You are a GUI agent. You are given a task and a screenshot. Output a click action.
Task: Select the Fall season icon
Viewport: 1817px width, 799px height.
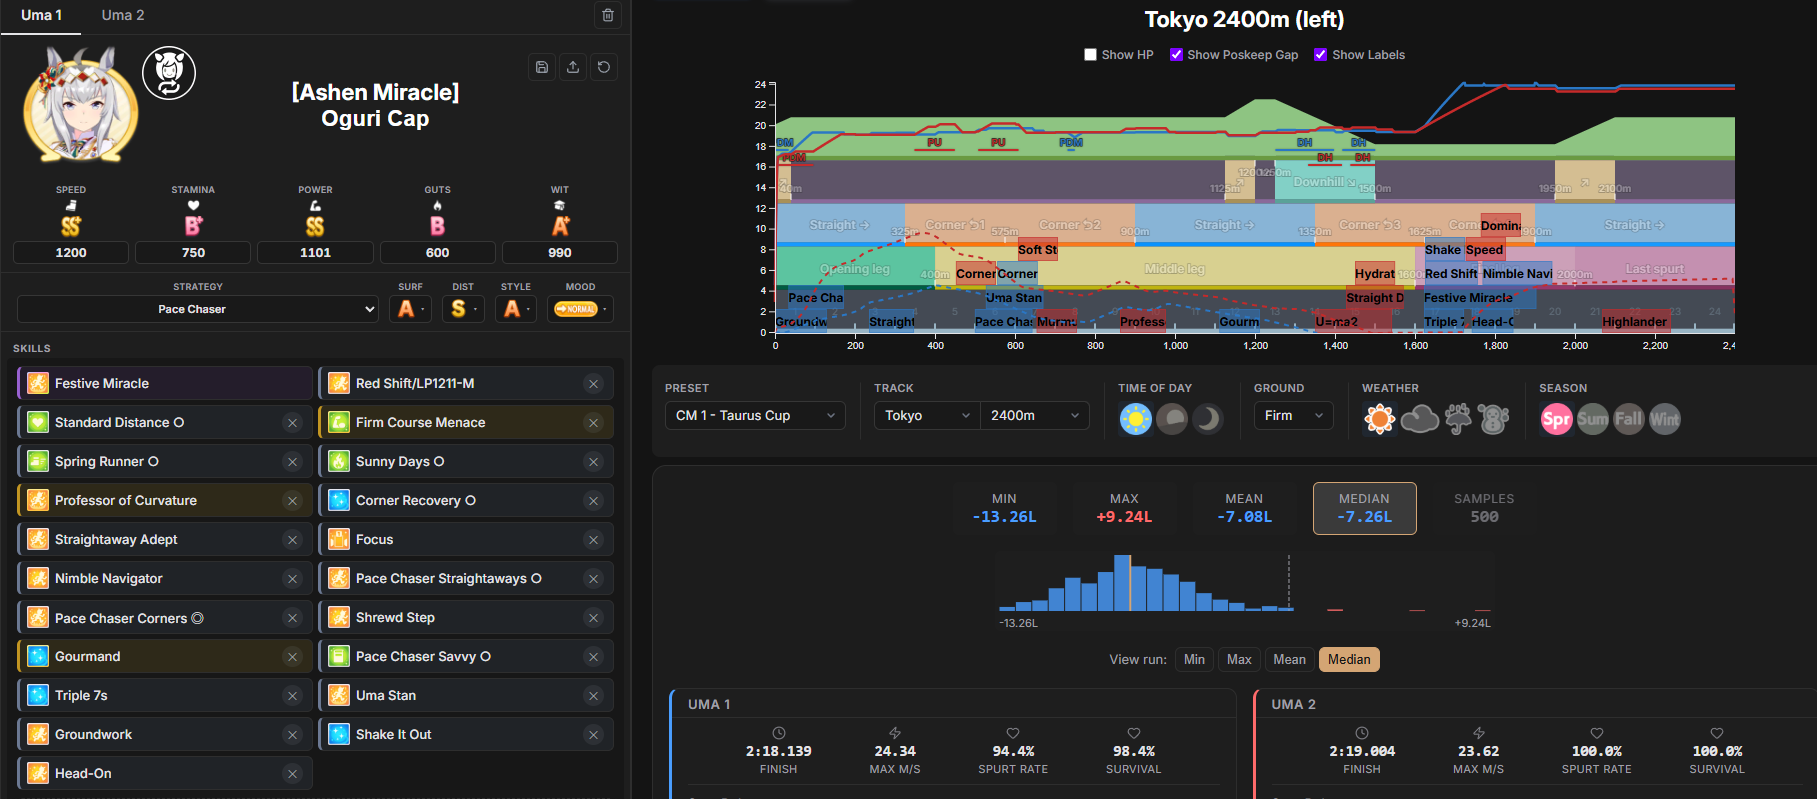(1629, 419)
